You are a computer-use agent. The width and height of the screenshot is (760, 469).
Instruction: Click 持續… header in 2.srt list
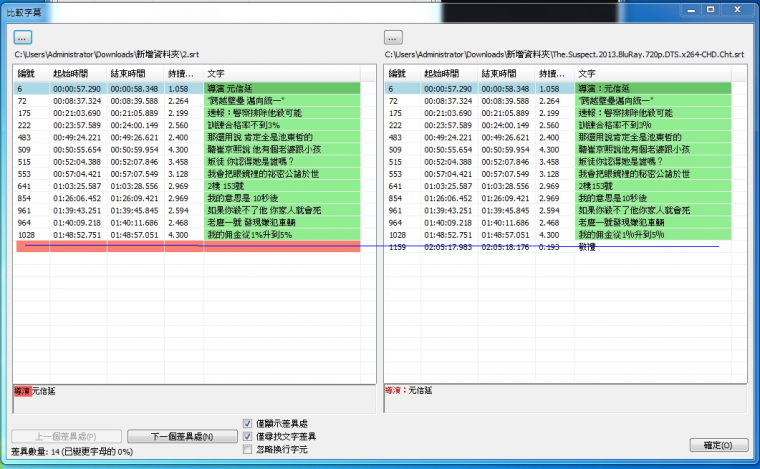pyautogui.click(x=184, y=74)
